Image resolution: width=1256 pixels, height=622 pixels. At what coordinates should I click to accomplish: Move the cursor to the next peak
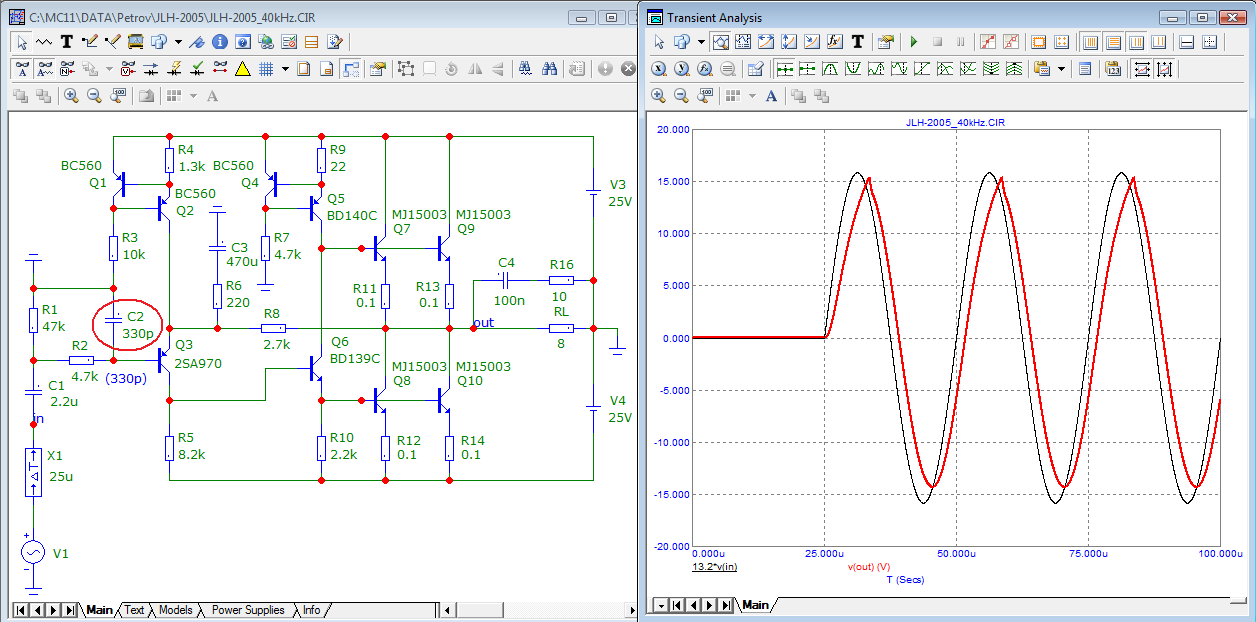[x=830, y=69]
